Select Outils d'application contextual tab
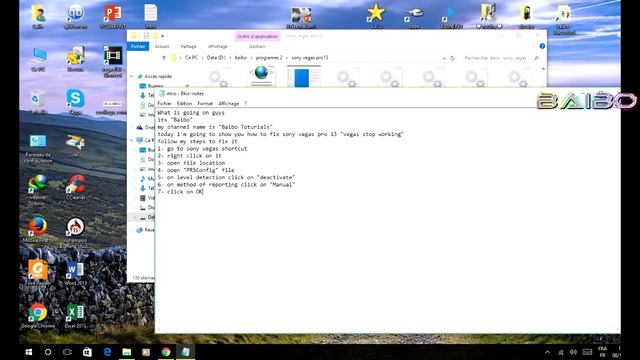 [257, 36]
